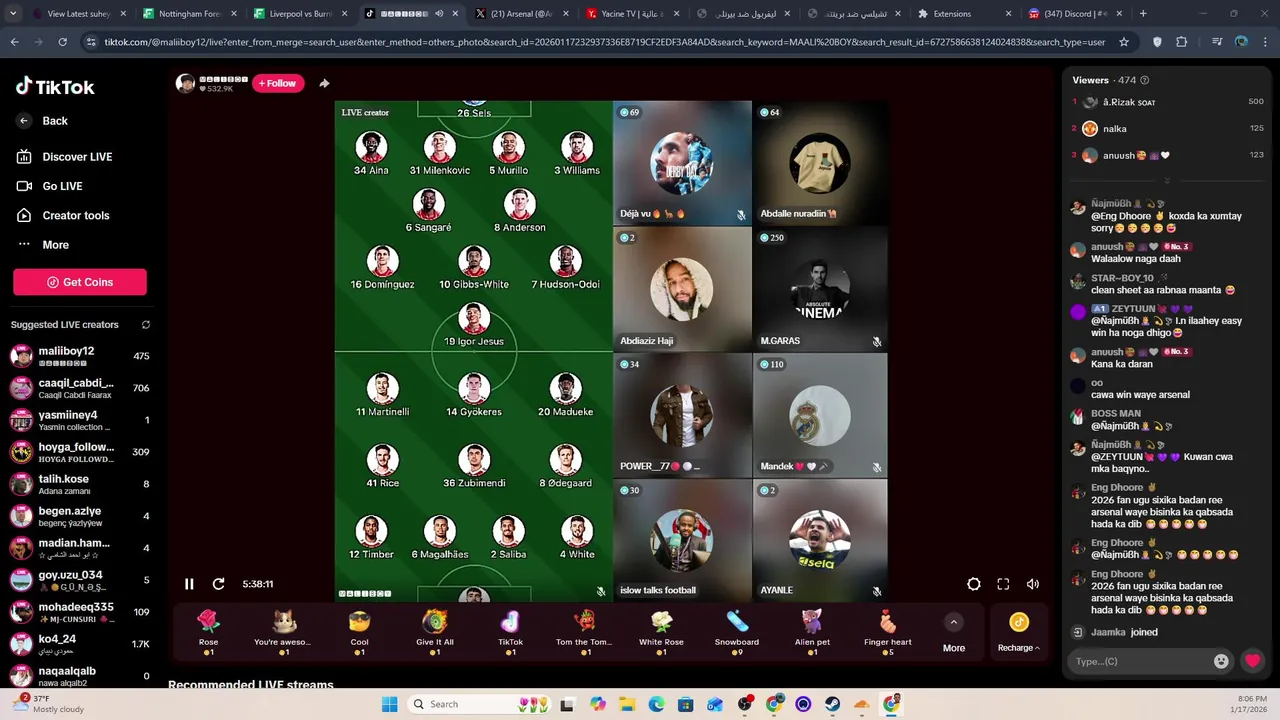This screenshot has width=1280, height=720.
Task: Send a heart like
Action: 1253,661
